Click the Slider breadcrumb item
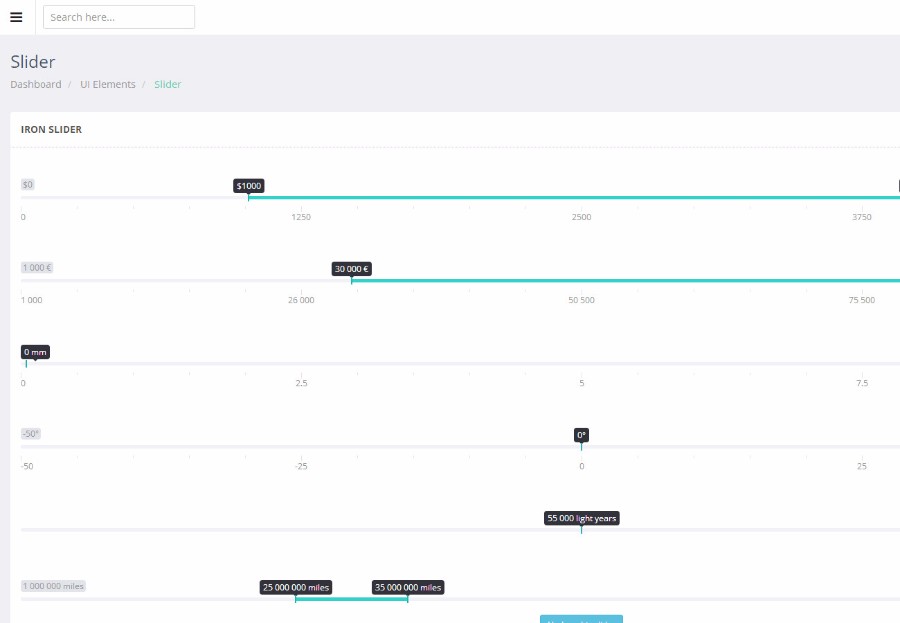Image resolution: width=900 pixels, height=623 pixels. pyautogui.click(x=168, y=84)
